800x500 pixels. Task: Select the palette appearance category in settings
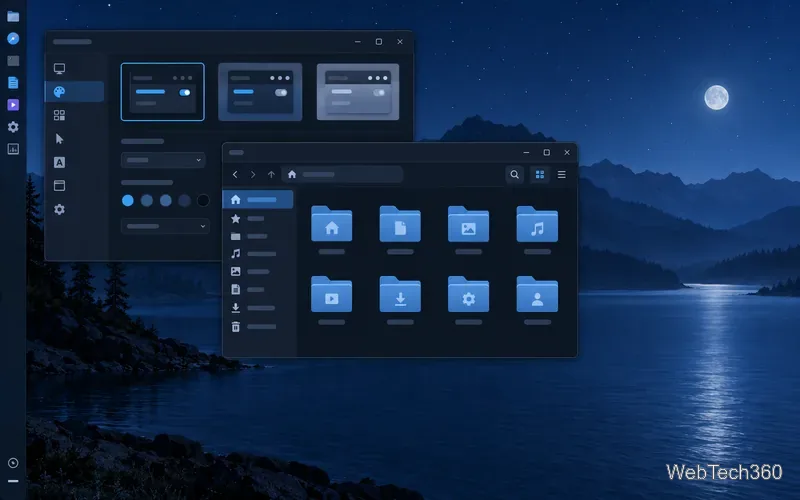(74, 92)
